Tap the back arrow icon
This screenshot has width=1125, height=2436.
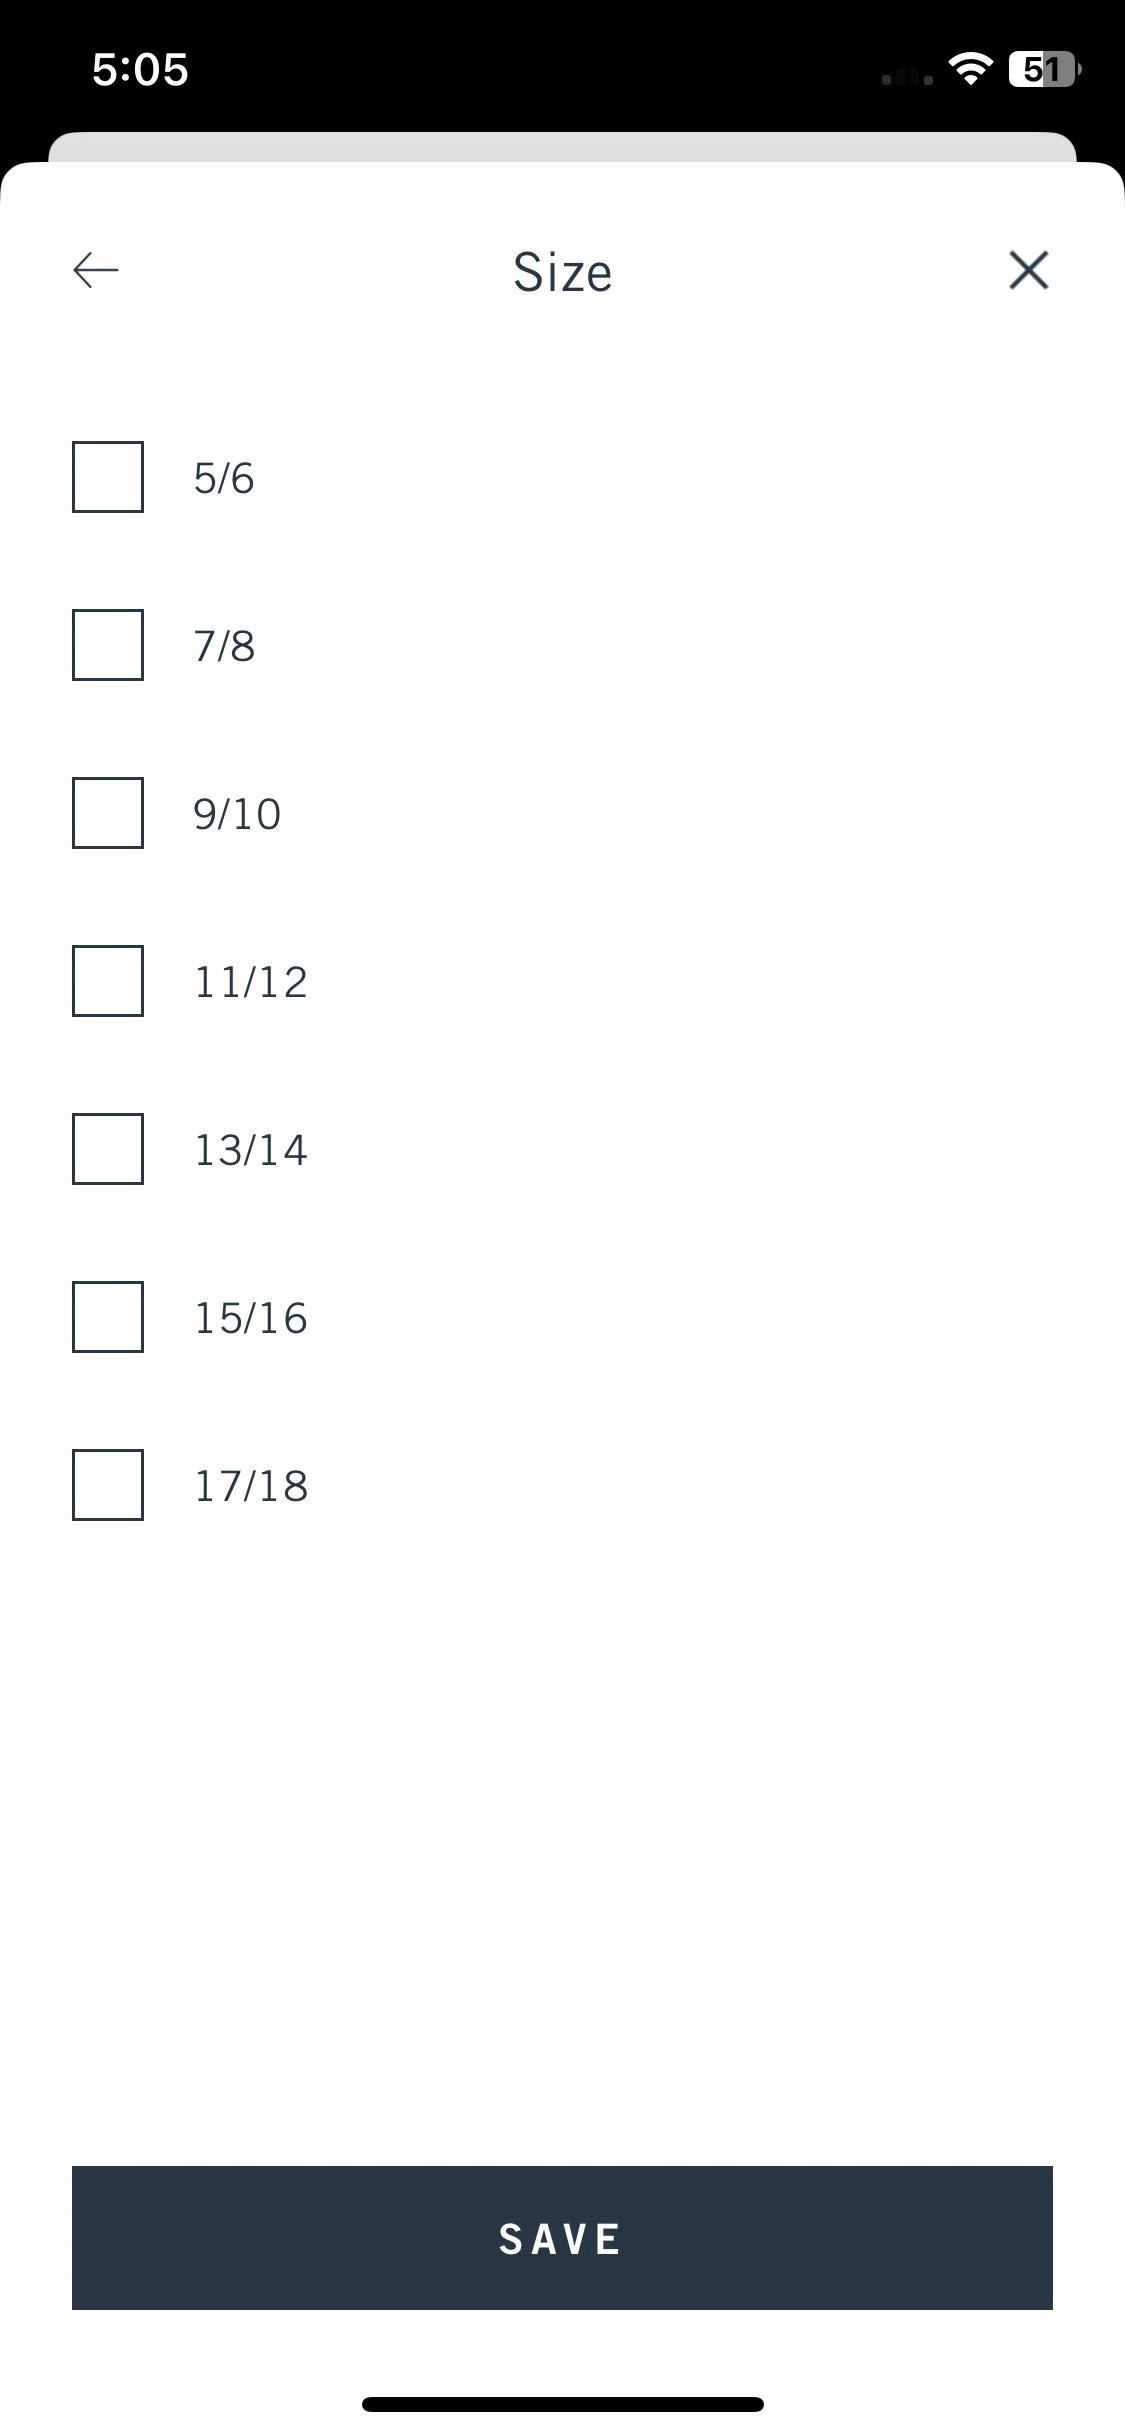pyautogui.click(x=96, y=270)
